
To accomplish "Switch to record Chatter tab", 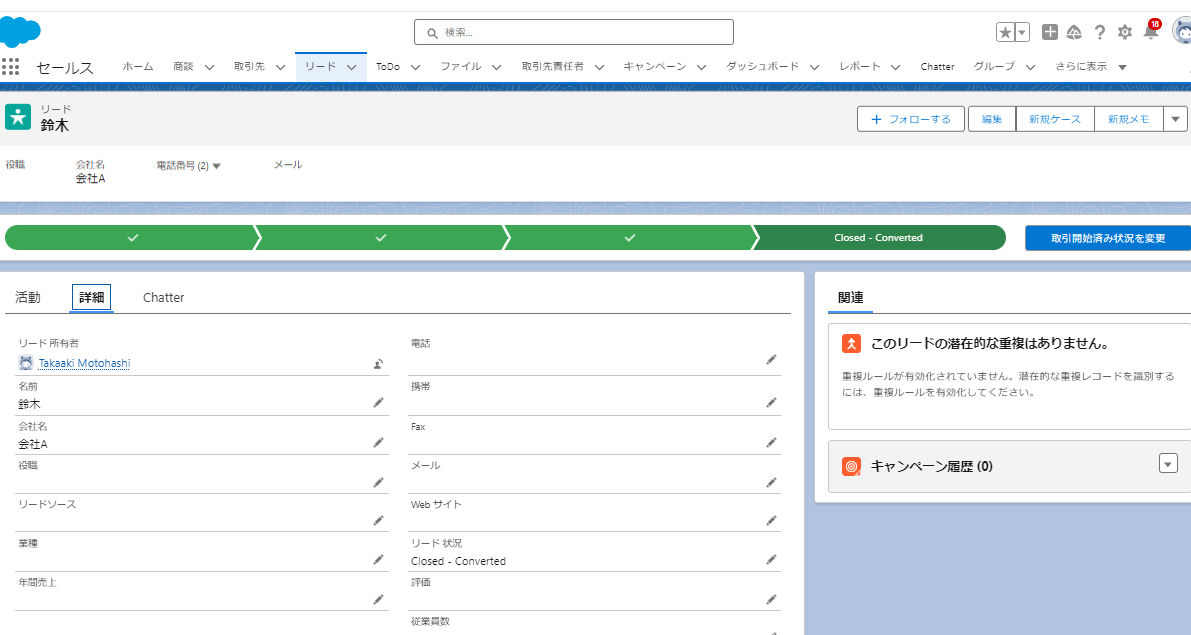I will click(x=163, y=298).
